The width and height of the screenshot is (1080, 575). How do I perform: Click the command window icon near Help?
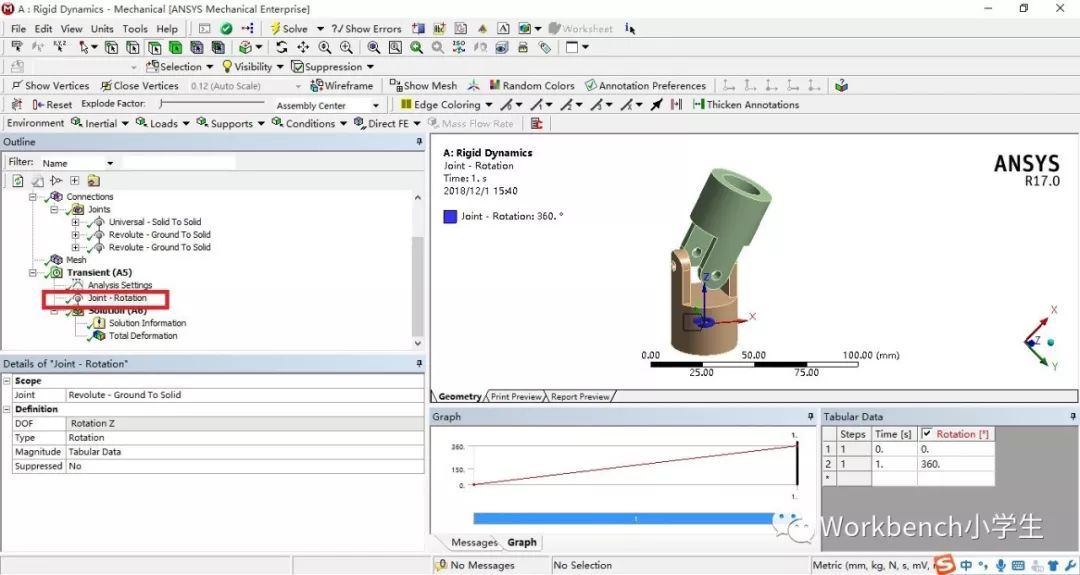(x=205, y=29)
